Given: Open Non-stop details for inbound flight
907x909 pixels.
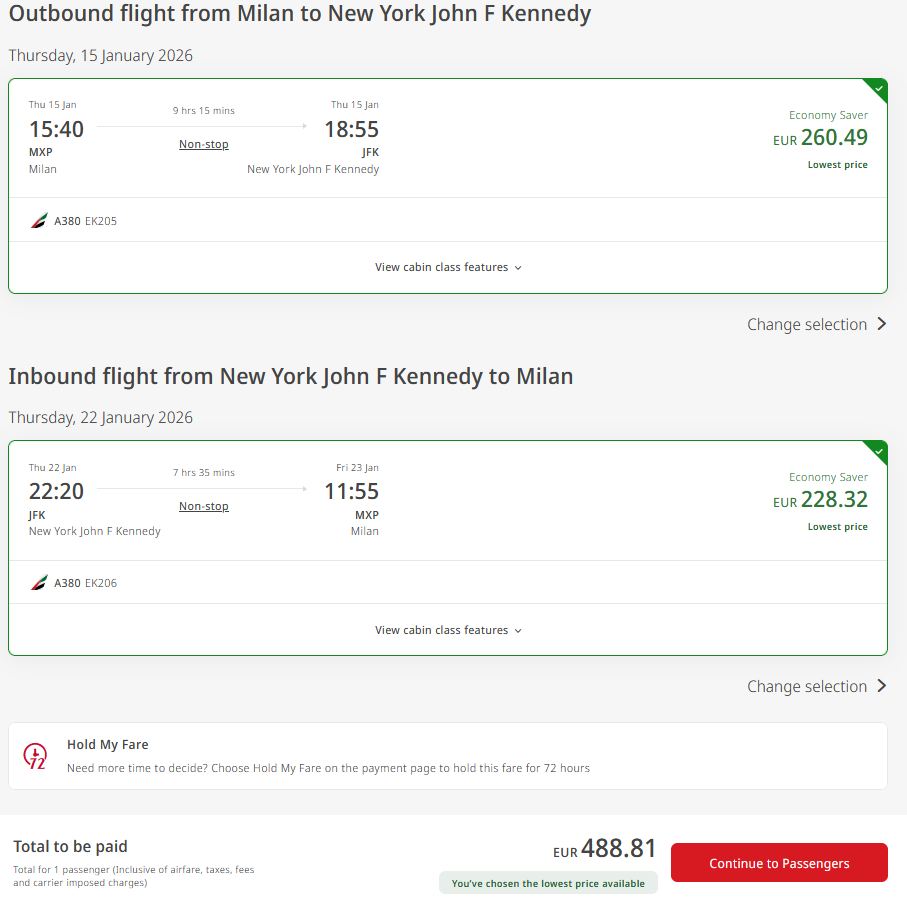Looking at the screenshot, I should coord(204,506).
